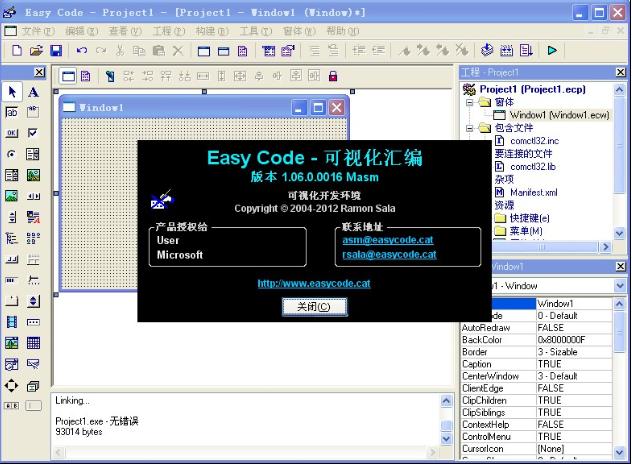The image size is (632, 465).
Task: Select comctl32.inc in project tree
Action: point(534,141)
